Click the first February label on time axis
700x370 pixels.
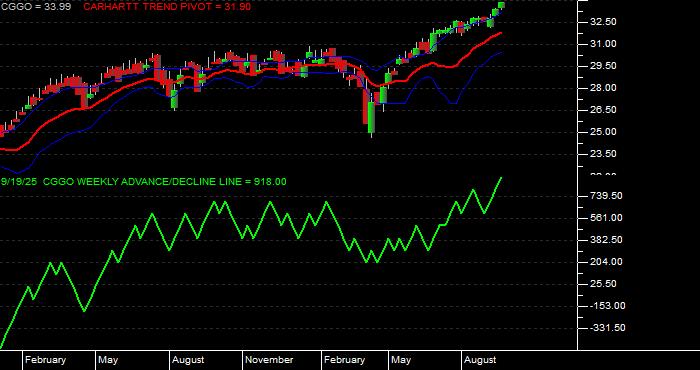point(45,360)
